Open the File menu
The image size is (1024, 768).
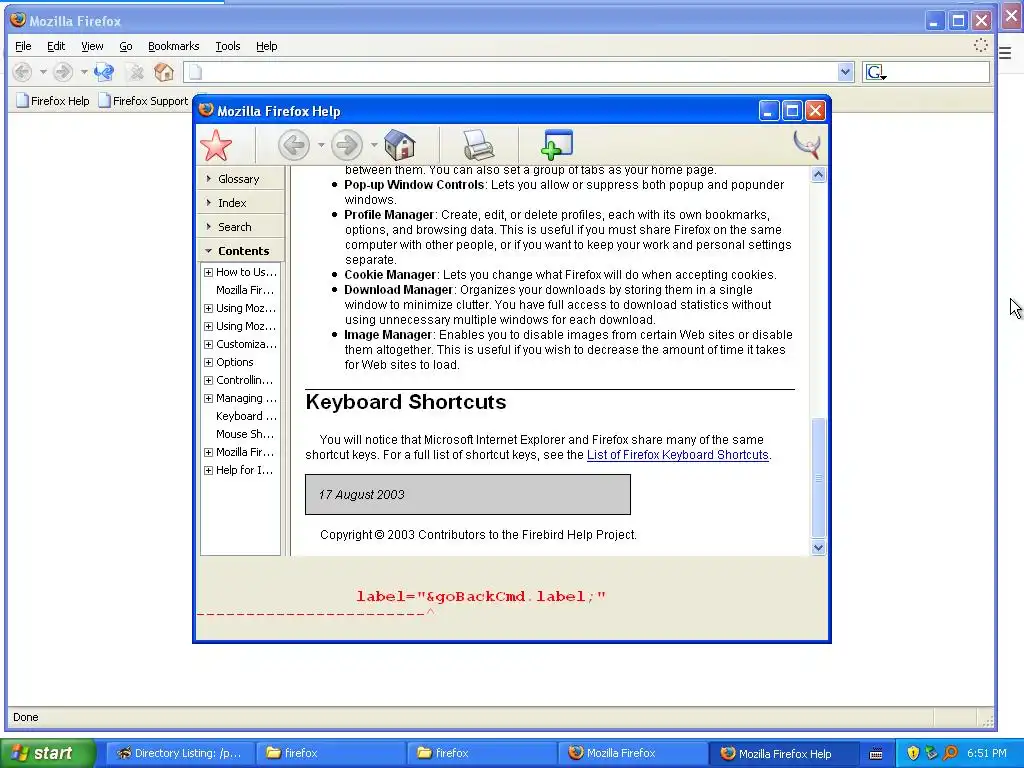(x=23, y=46)
